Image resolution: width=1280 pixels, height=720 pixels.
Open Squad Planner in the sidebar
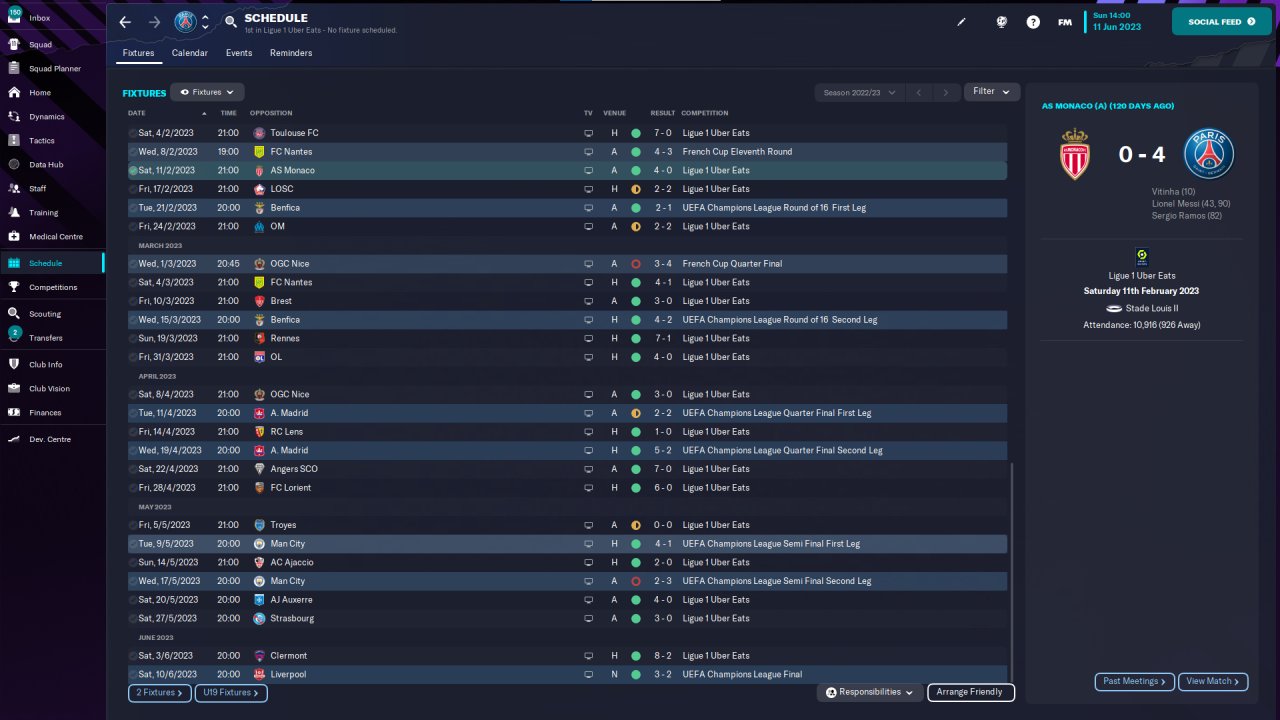coord(55,68)
